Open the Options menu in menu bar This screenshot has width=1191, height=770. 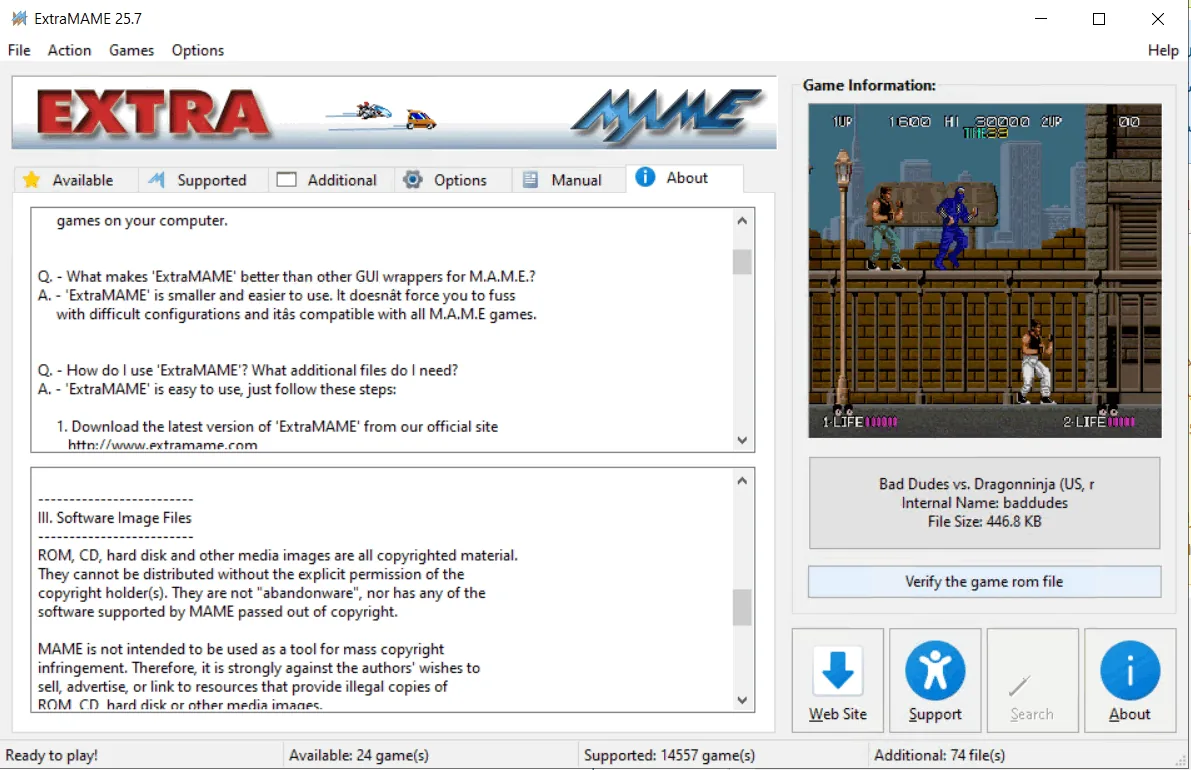pos(197,50)
